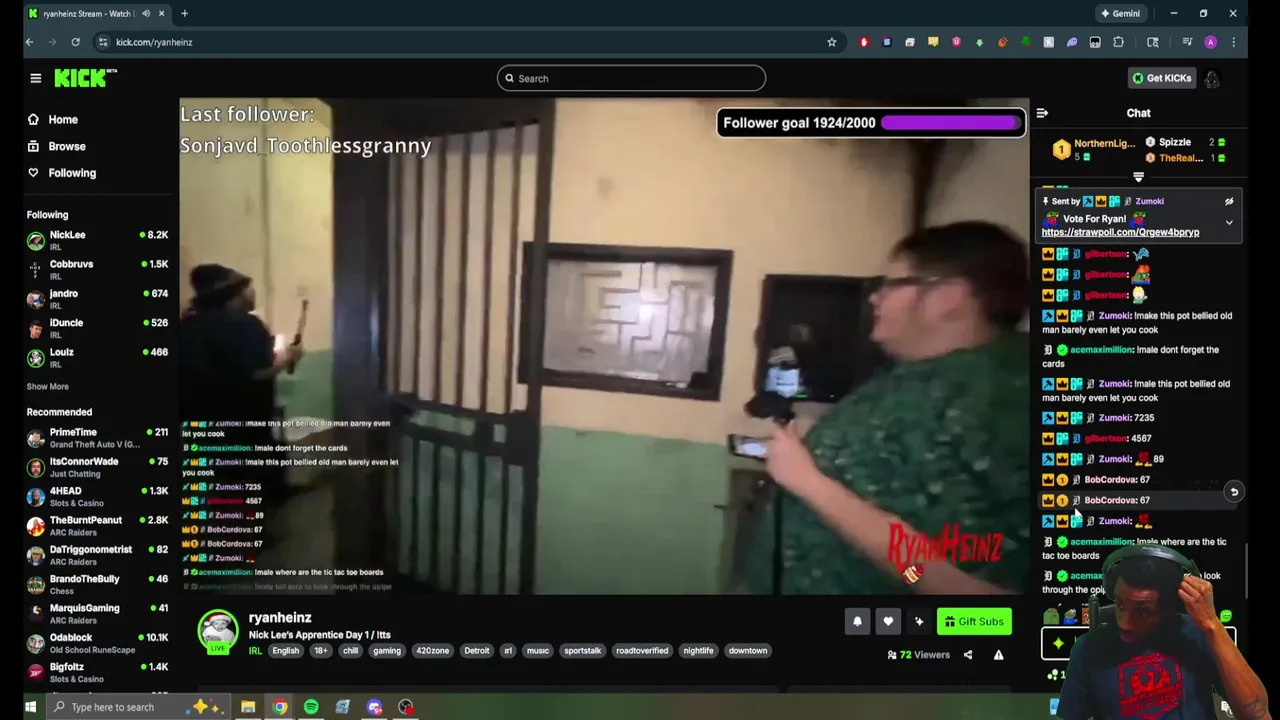Click the ryanheinz channel name
This screenshot has width=1280, height=720.
(x=280, y=618)
